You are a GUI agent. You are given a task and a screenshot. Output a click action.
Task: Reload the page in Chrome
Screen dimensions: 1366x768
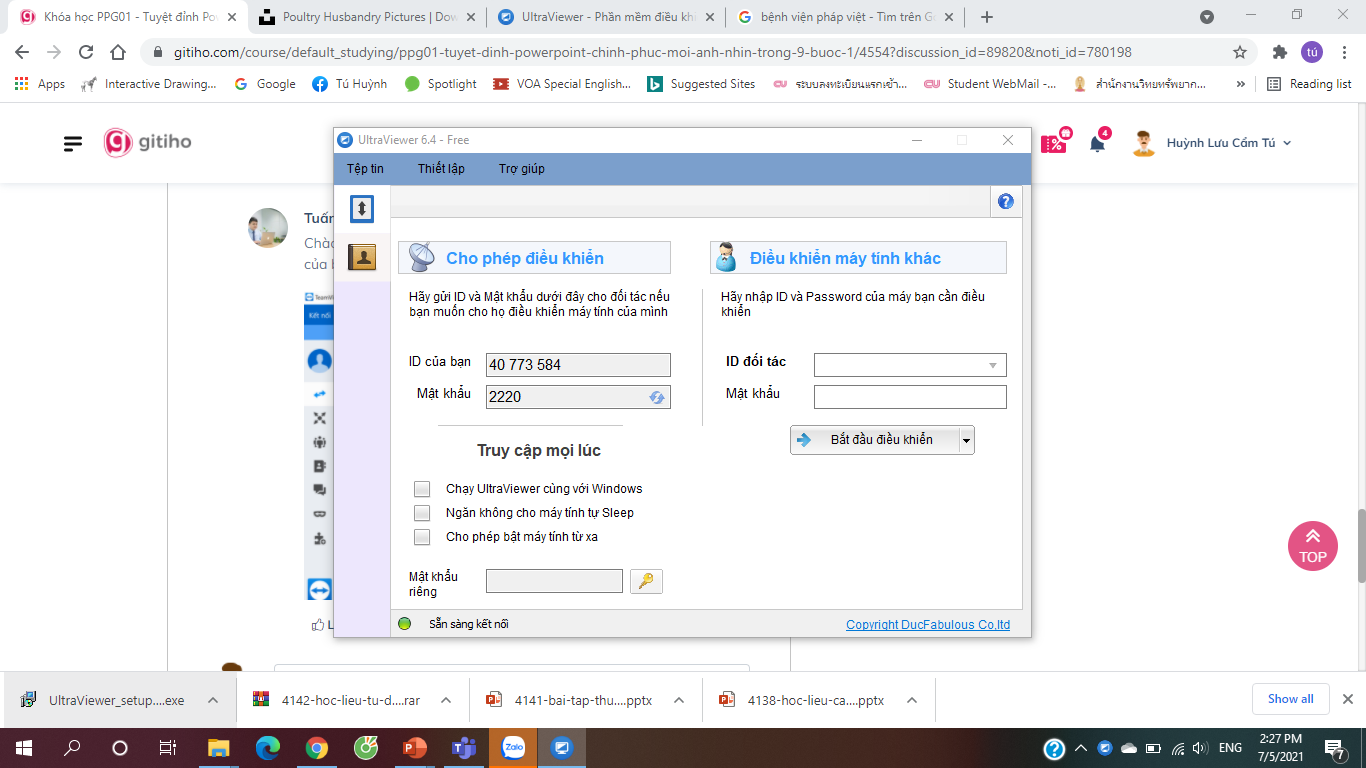(x=86, y=52)
